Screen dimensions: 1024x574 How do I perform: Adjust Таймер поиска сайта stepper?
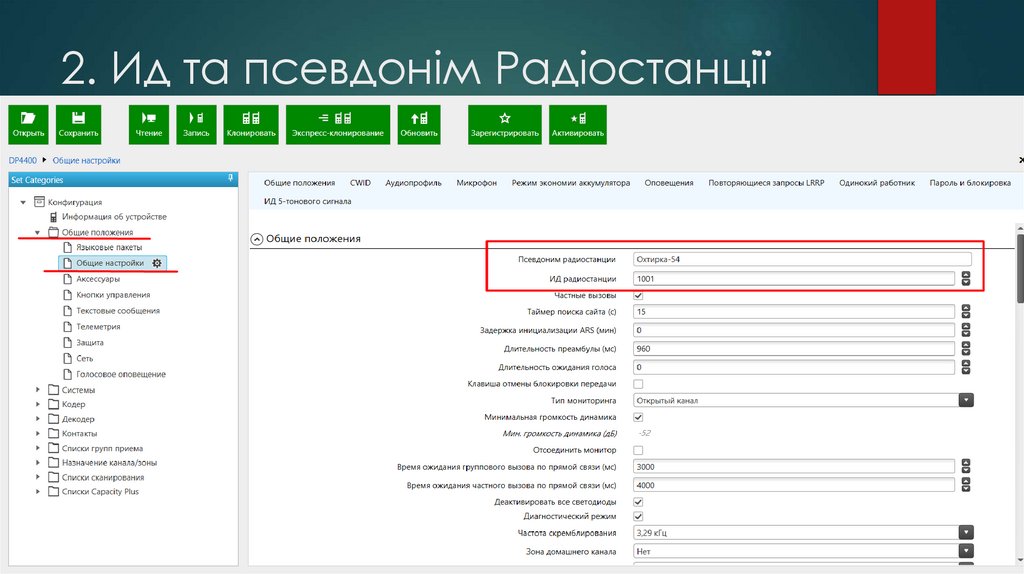(x=966, y=311)
